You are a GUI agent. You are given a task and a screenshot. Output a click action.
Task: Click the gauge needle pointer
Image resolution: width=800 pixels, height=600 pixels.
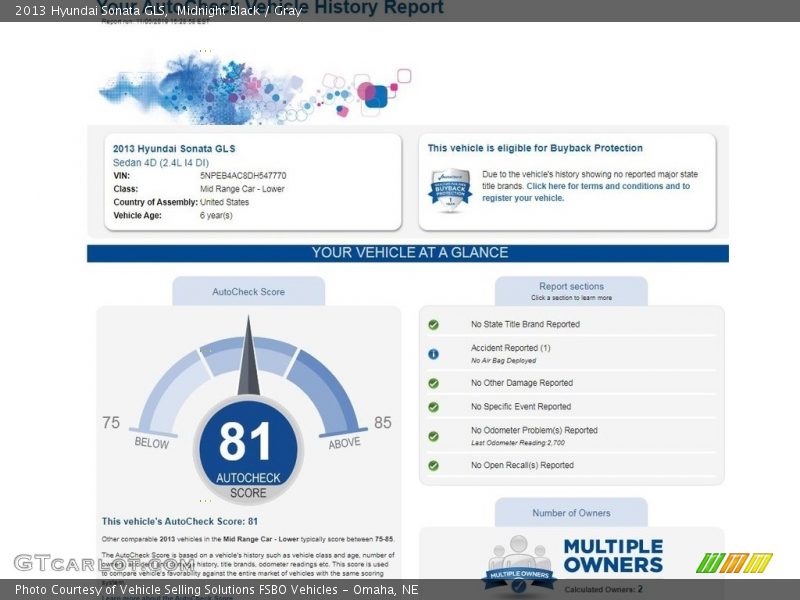click(248, 356)
